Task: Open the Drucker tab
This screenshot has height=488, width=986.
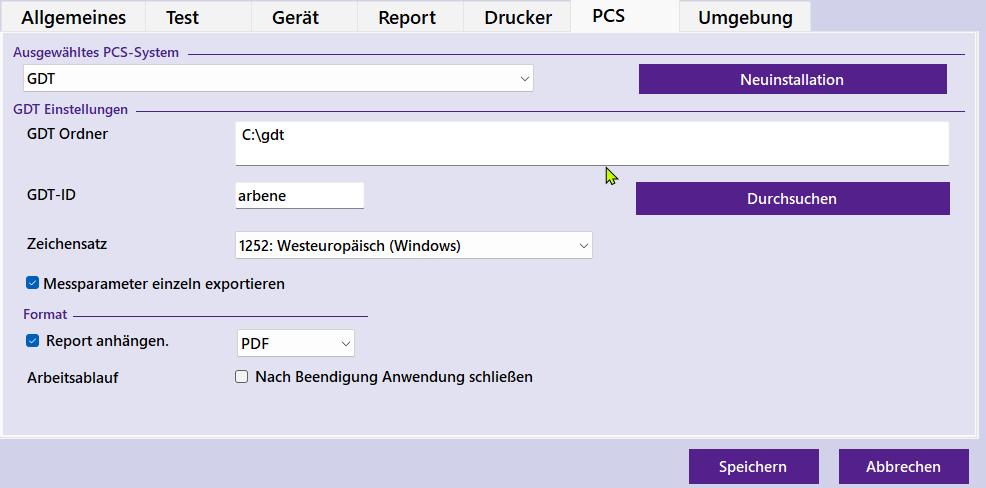Action: (517, 17)
